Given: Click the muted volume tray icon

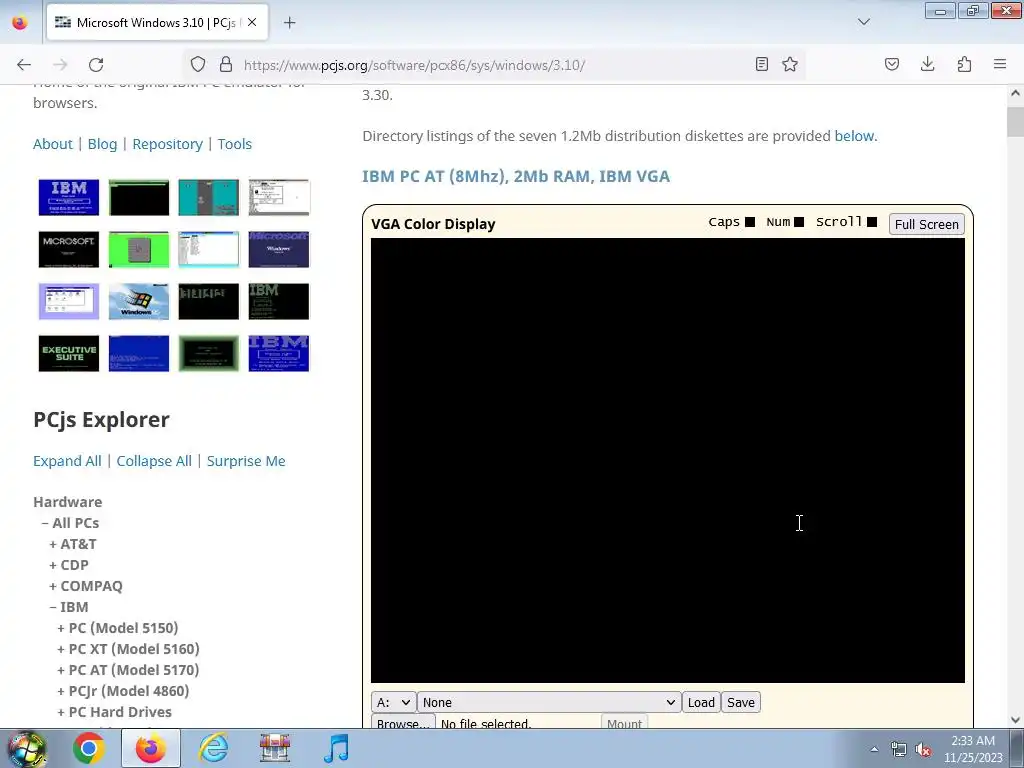Looking at the screenshot, I should (x=923, y=750).
